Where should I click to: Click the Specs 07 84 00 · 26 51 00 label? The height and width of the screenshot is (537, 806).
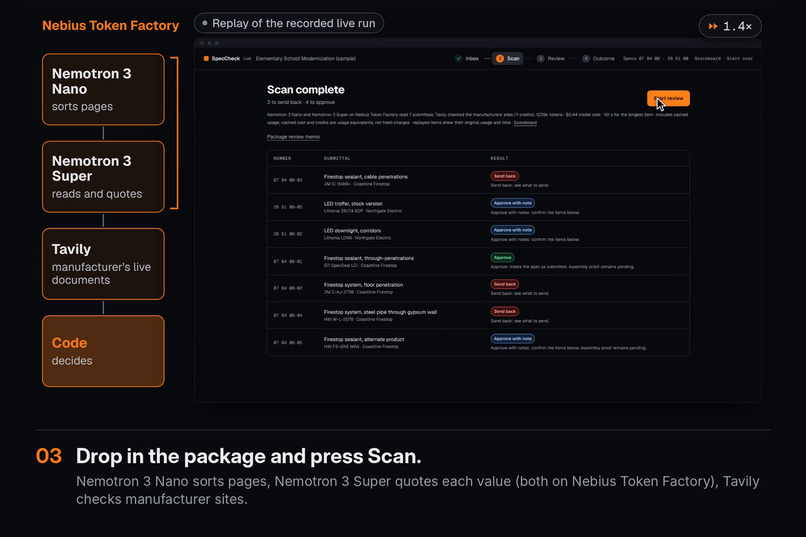[655, 59]
